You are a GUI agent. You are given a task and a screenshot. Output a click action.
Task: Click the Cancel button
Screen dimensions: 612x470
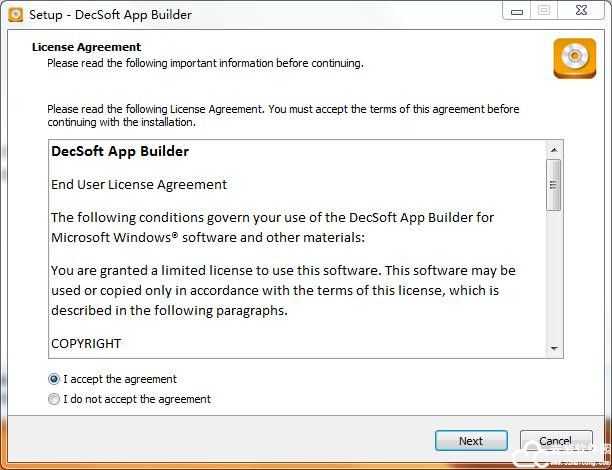[556, 441]
